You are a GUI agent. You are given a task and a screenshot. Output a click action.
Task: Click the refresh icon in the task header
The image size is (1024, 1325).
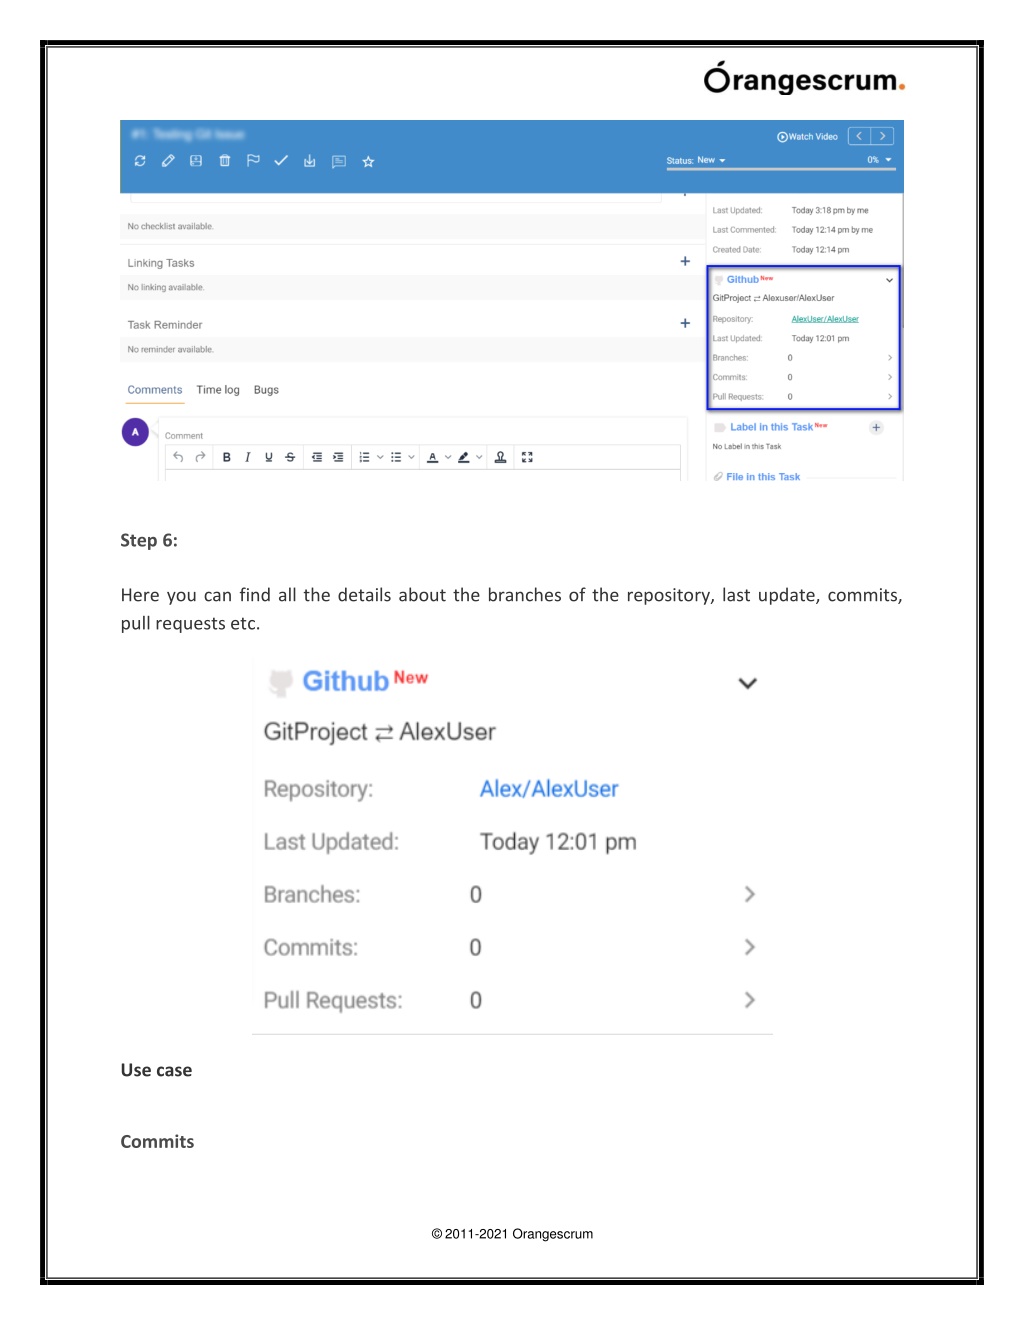[140, 161]
